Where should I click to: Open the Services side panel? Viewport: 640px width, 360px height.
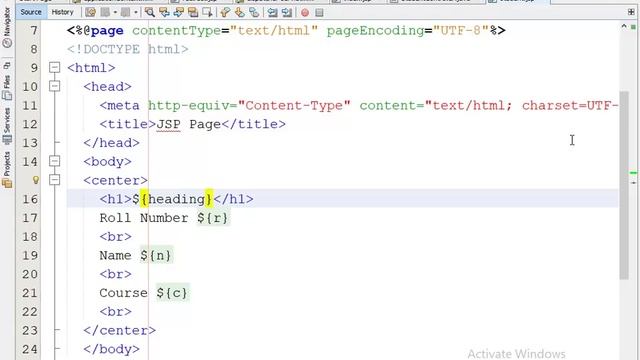(7, 125)
